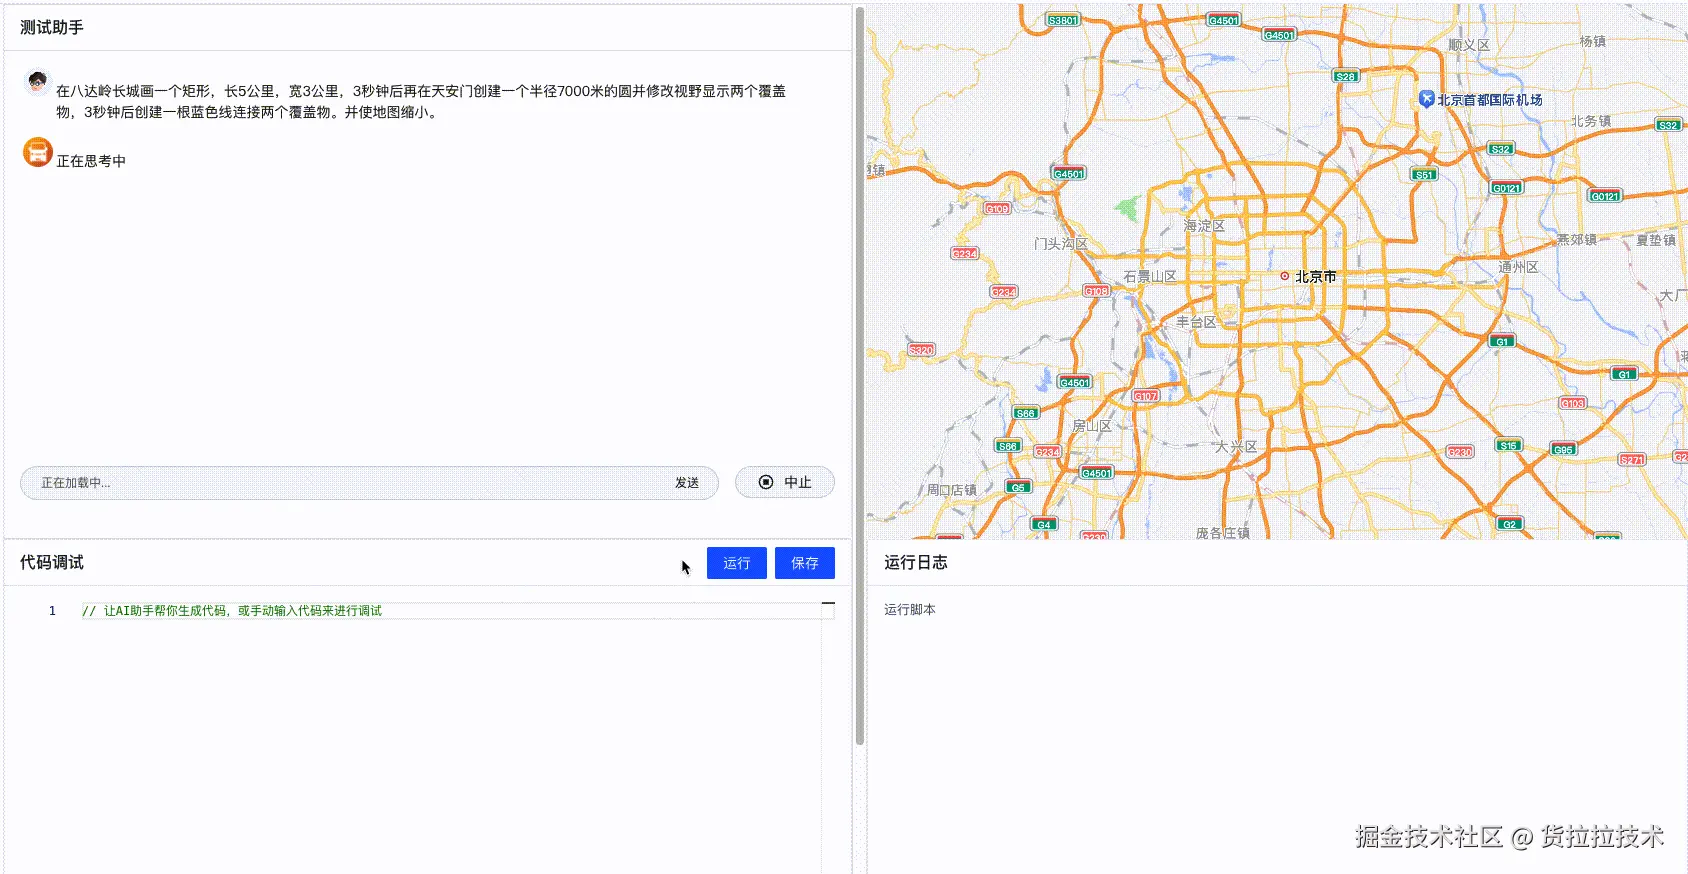Click the S3801 highway shield on map
Viewport: 1688px width, 874px height.
pos(1063,20)
